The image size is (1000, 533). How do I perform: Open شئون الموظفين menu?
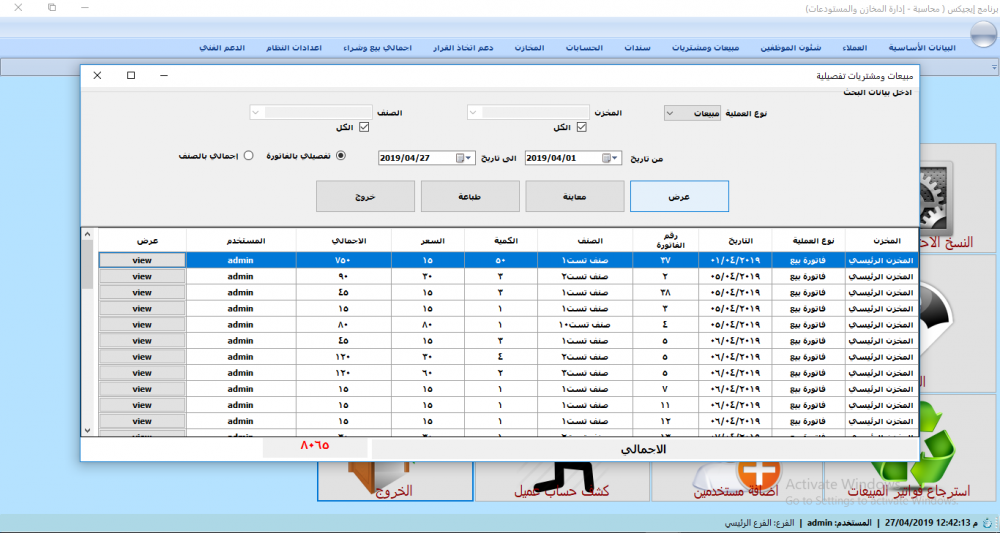[x=791, y=48]
